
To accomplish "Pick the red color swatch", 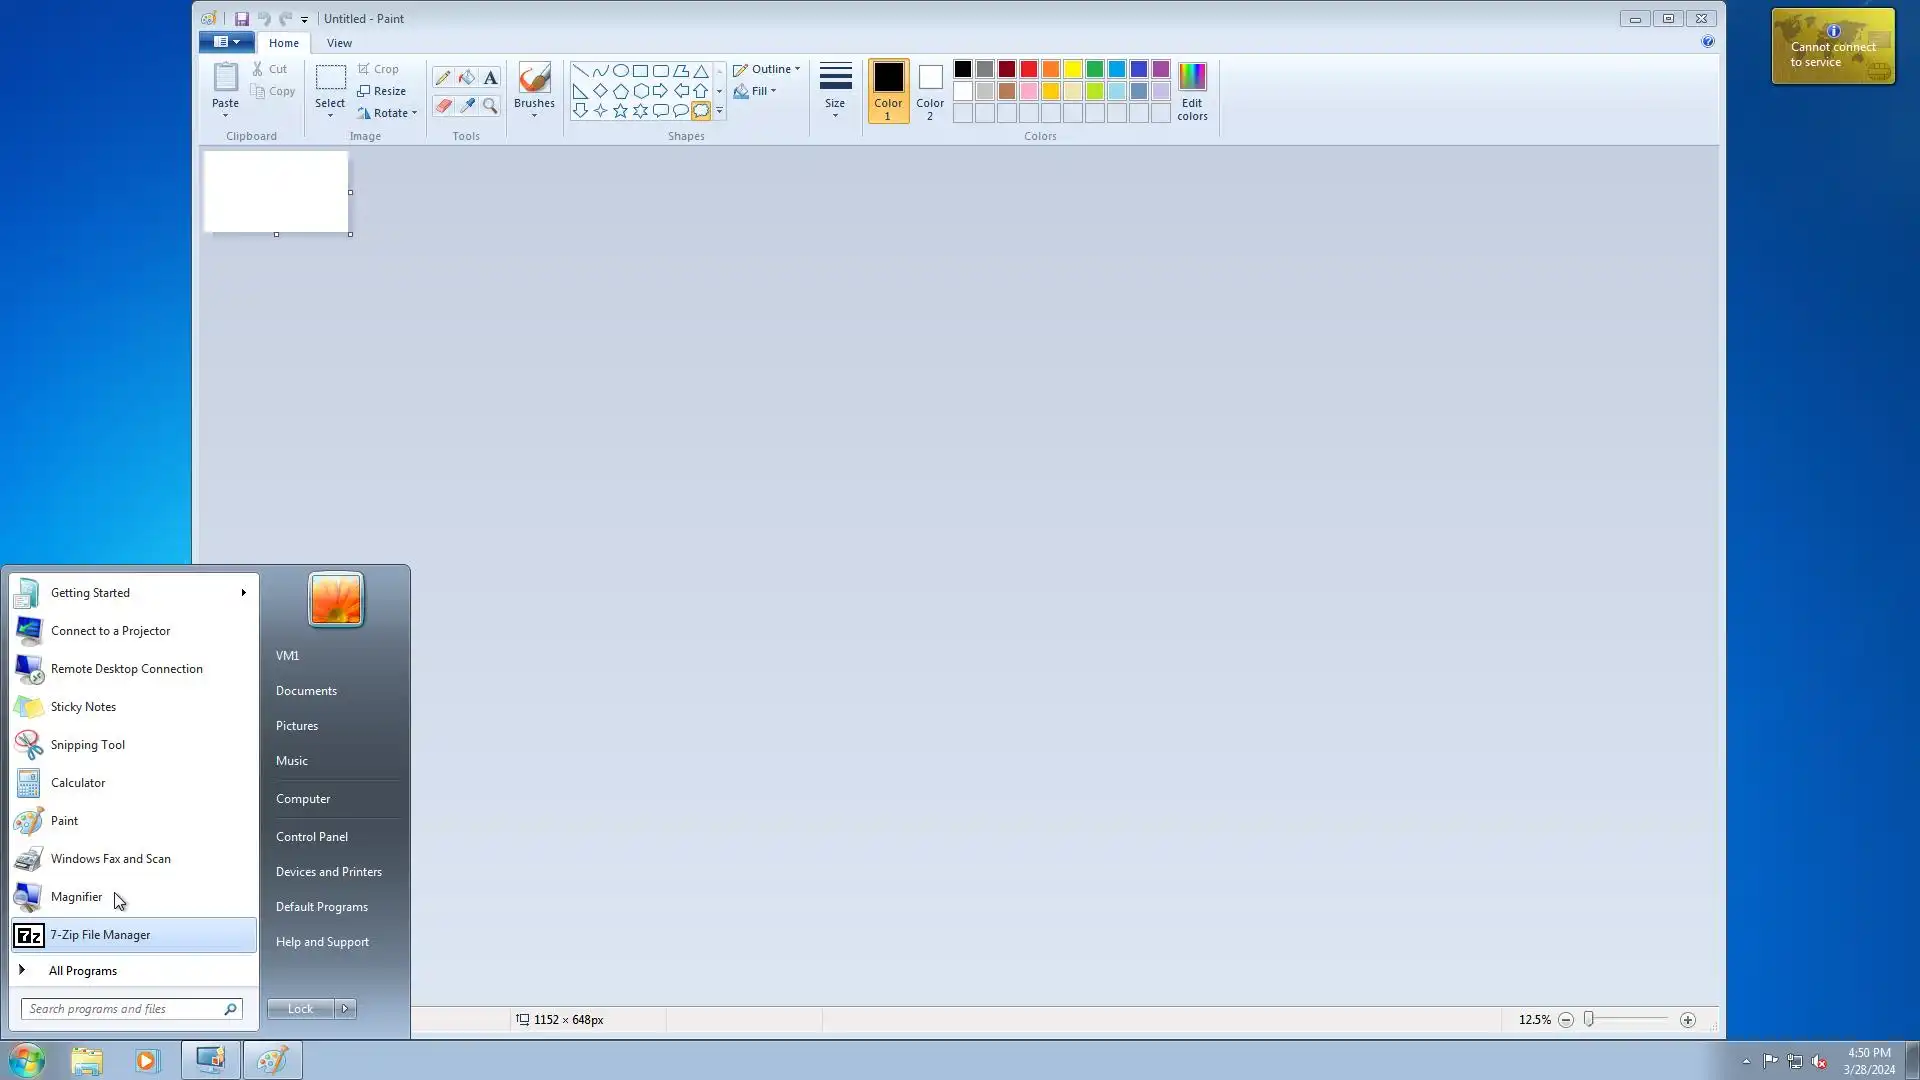I will pos(1029,69).
